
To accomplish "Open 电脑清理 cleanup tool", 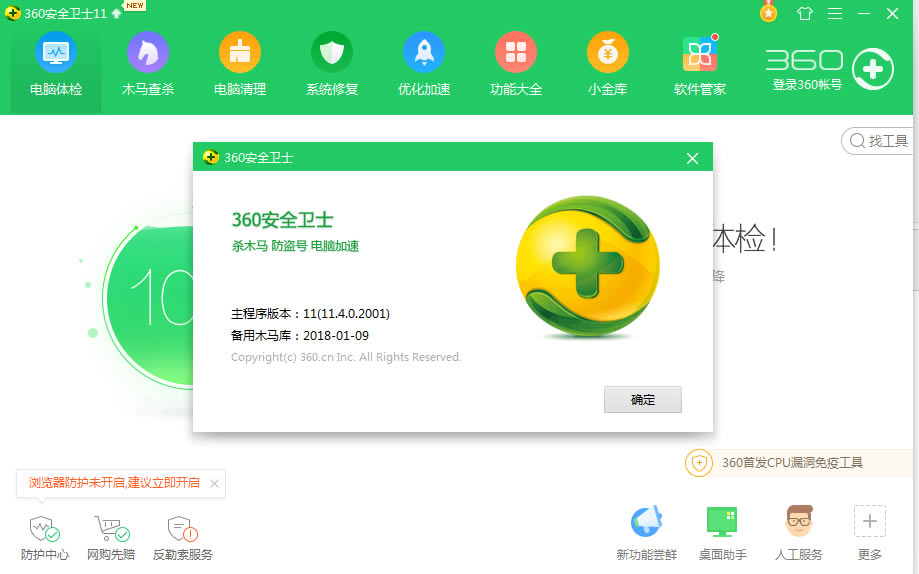I will tap(240, 65).
